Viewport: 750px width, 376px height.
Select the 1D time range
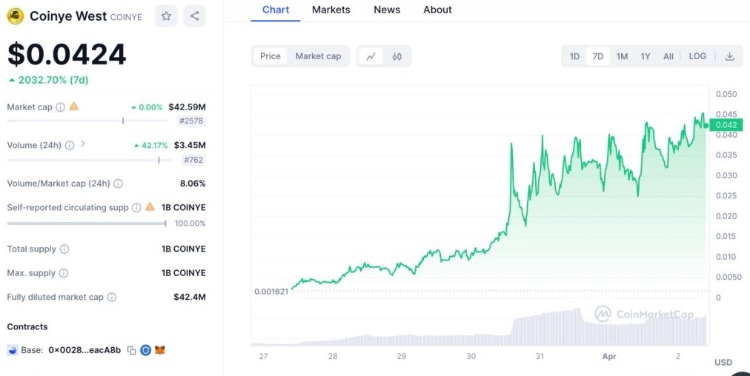coord(574,56)
